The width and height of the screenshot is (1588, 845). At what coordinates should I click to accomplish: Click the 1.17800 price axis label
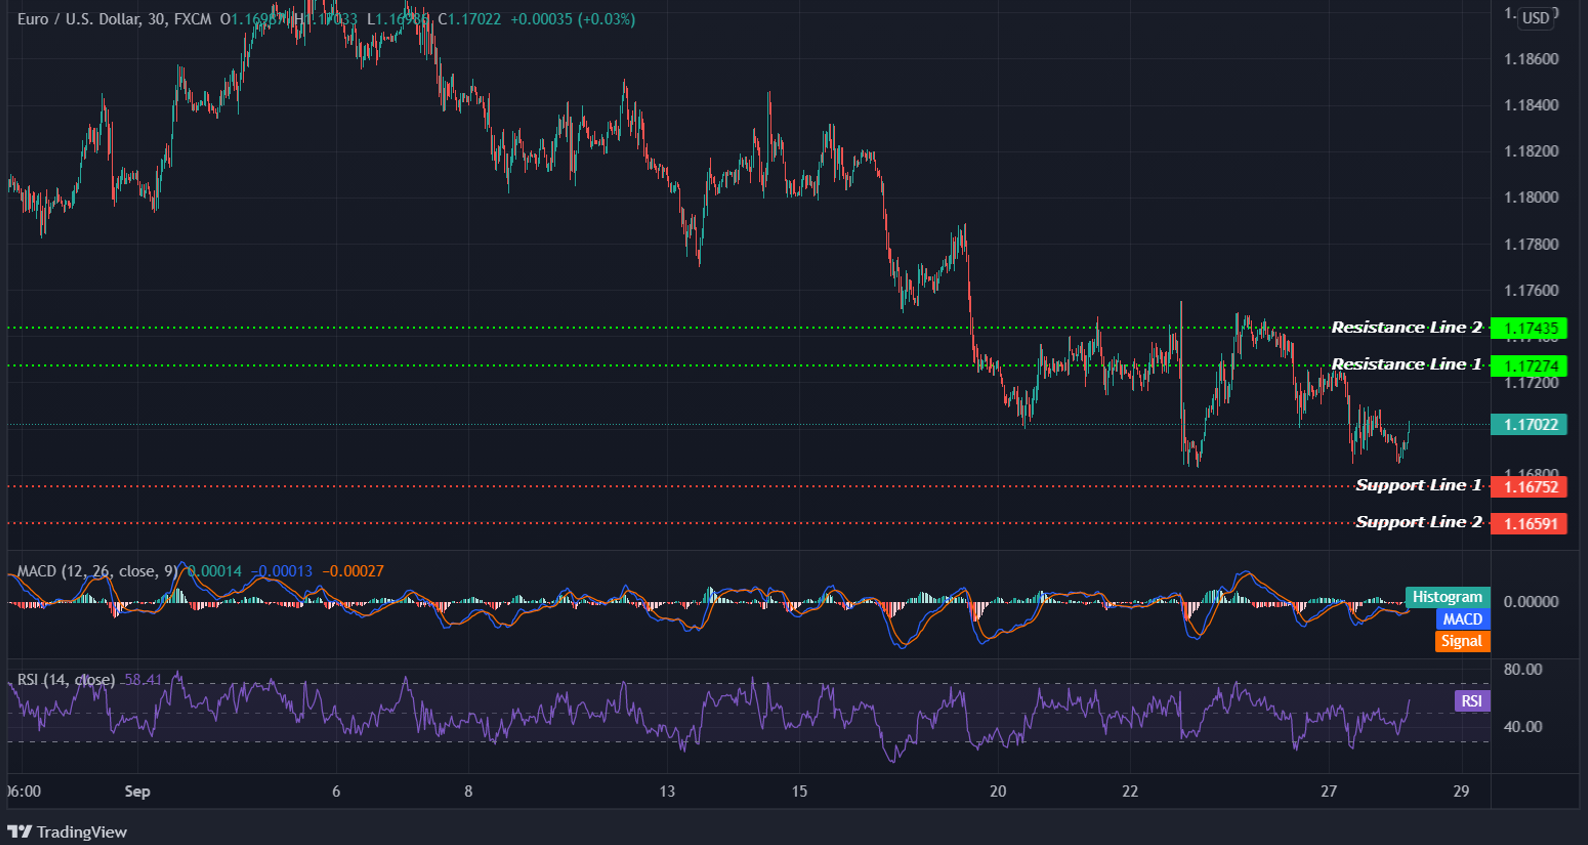(x=1531, y=244)
